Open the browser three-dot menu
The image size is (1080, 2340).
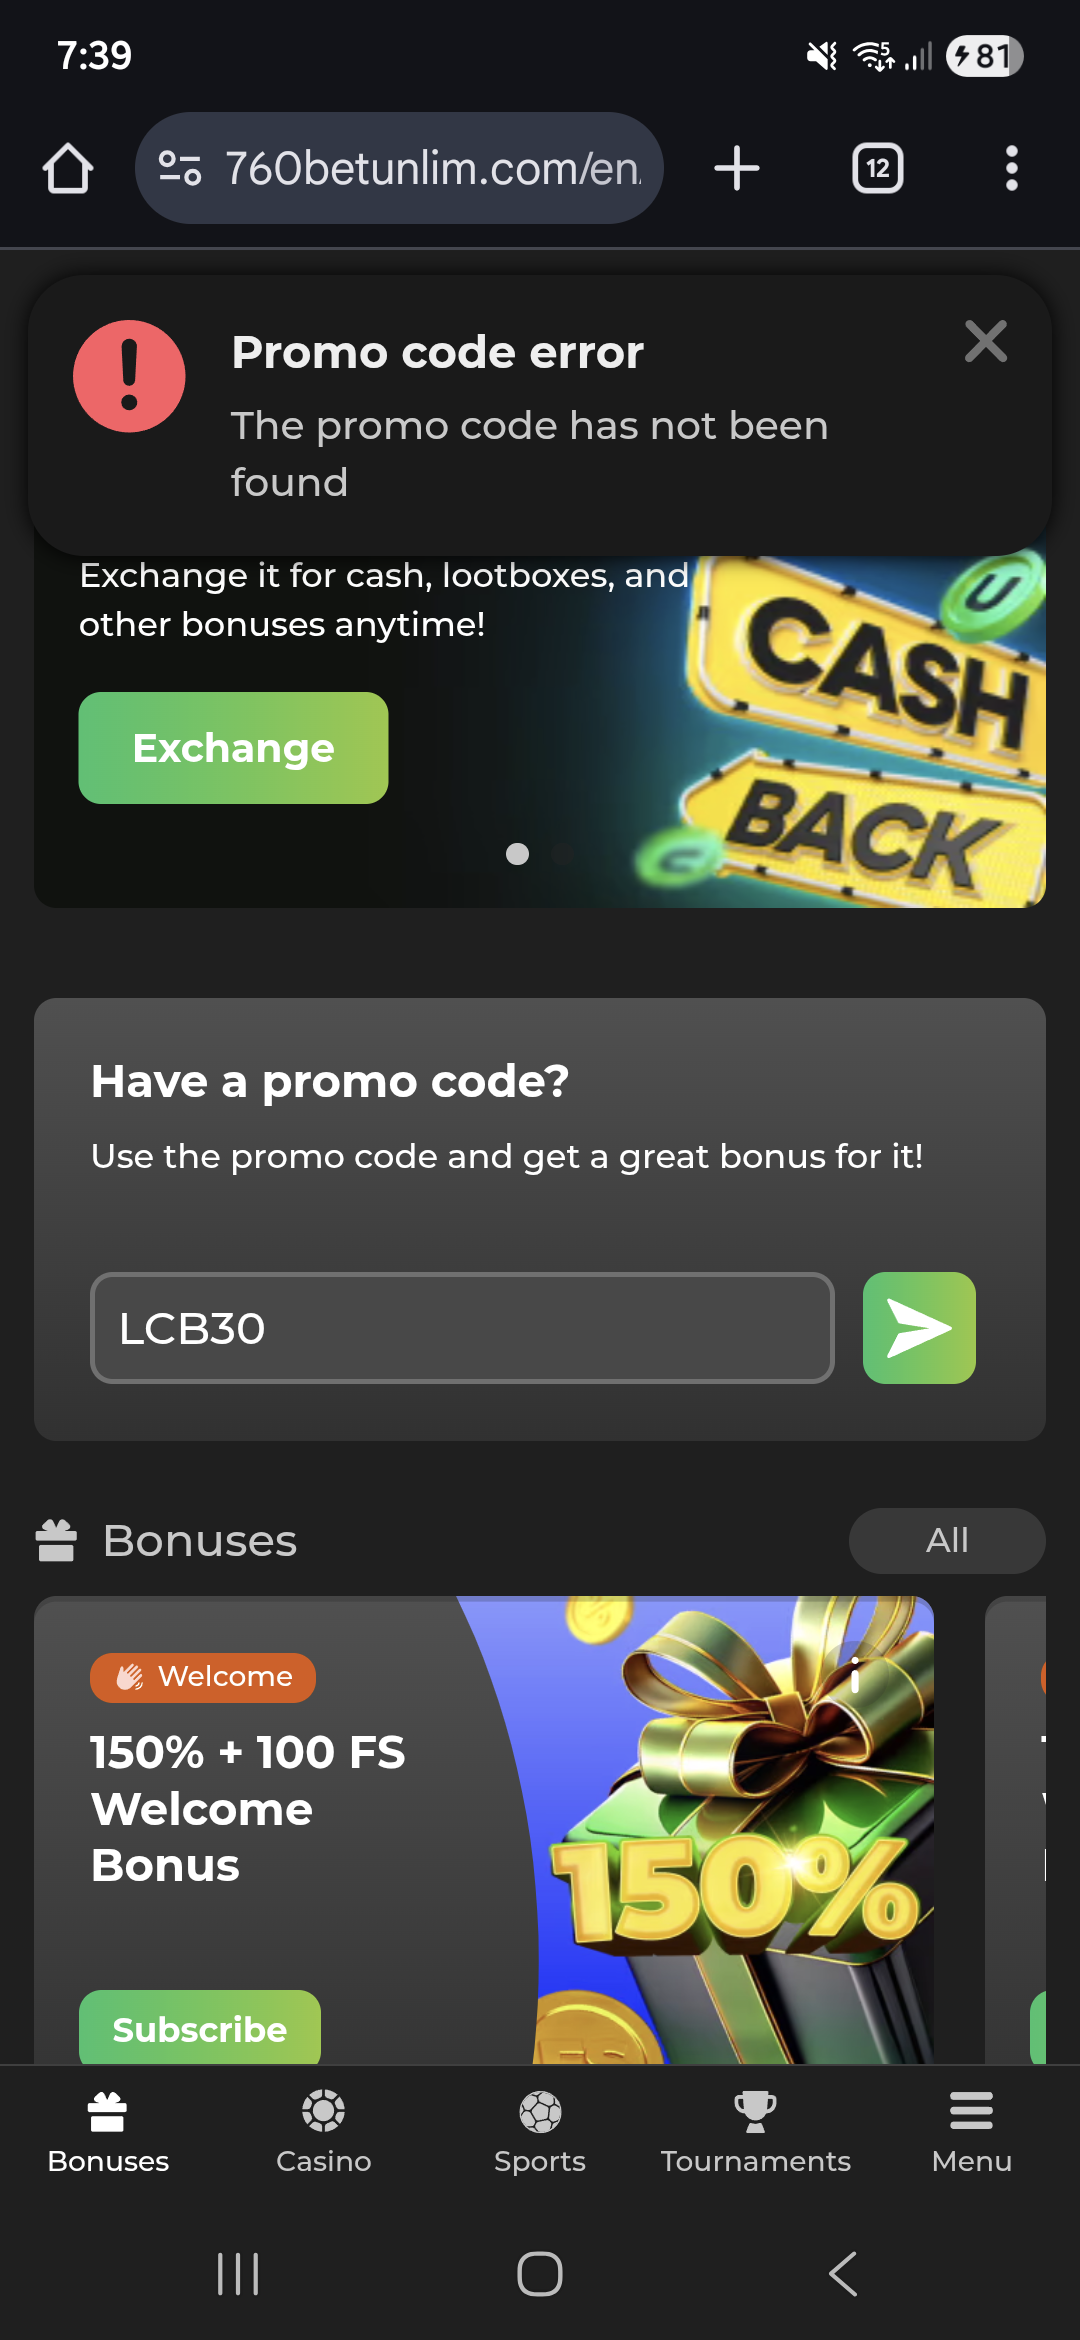[1012, 168]
